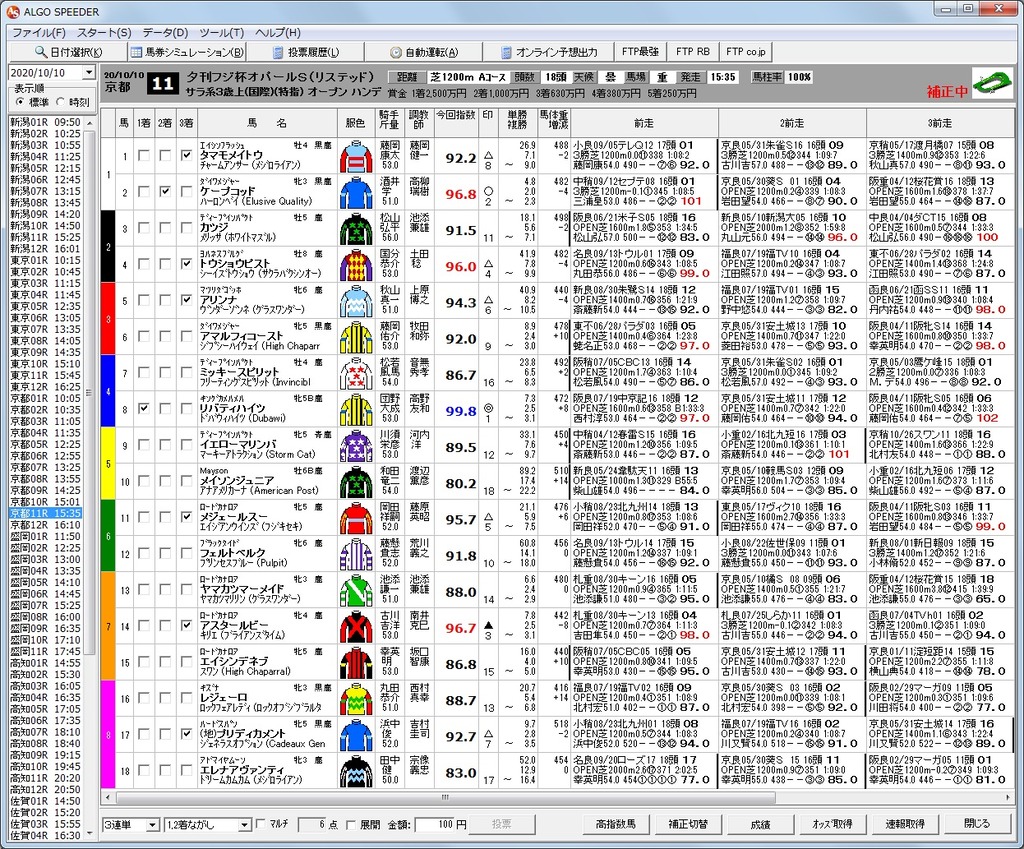The image size is (1024, 849).
Task: Open 馬券シミュレーション toolbar button
Action: click(187, 52)
